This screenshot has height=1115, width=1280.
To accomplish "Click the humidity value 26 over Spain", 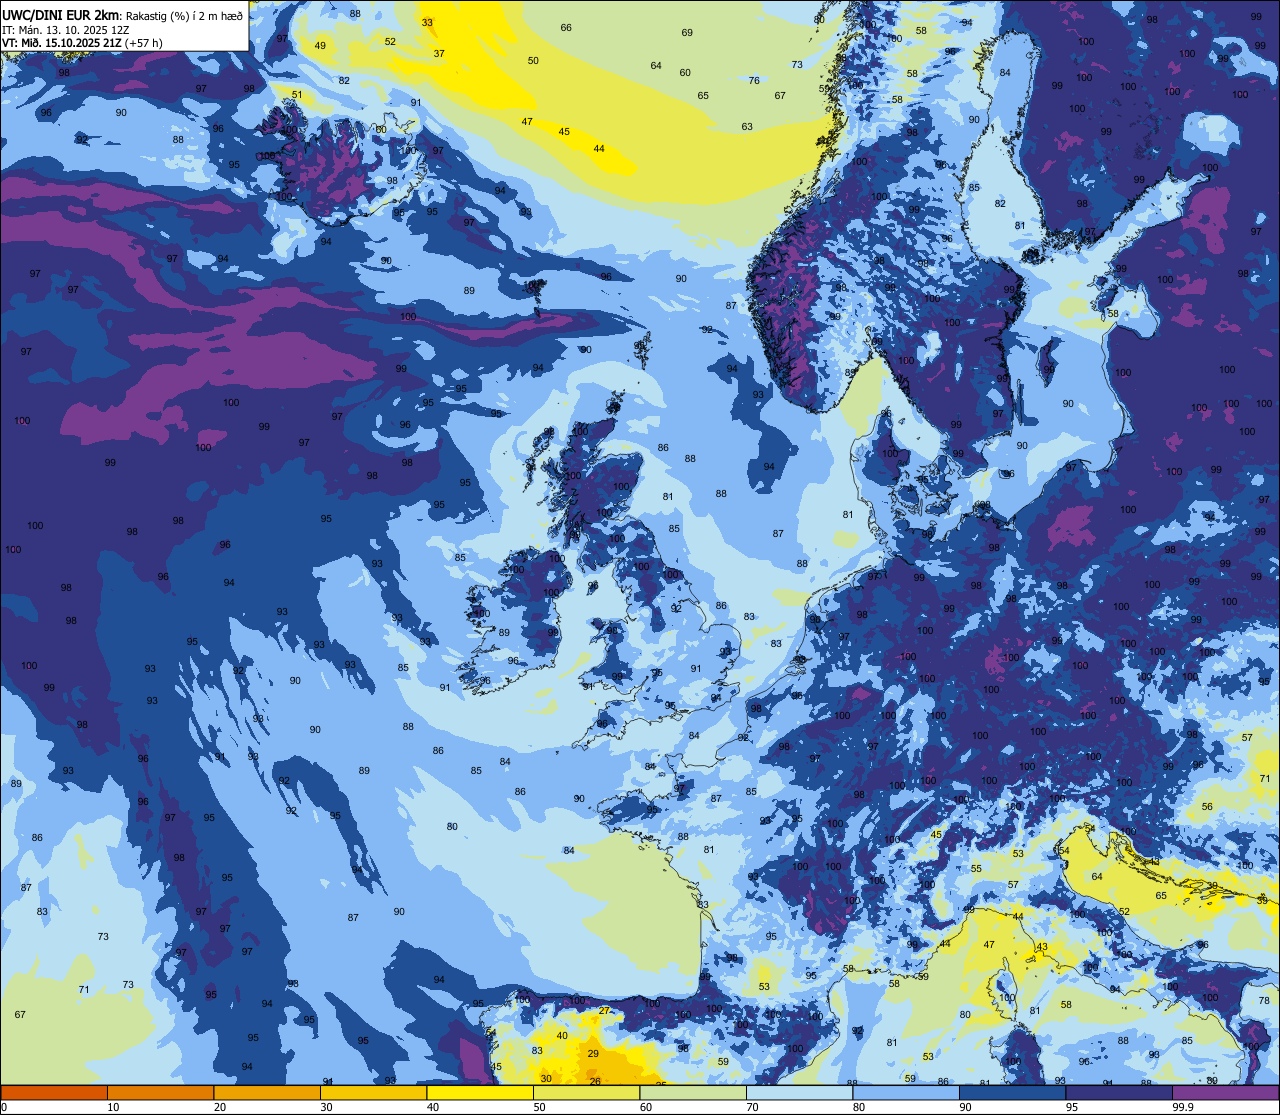I will [595, 1081].
